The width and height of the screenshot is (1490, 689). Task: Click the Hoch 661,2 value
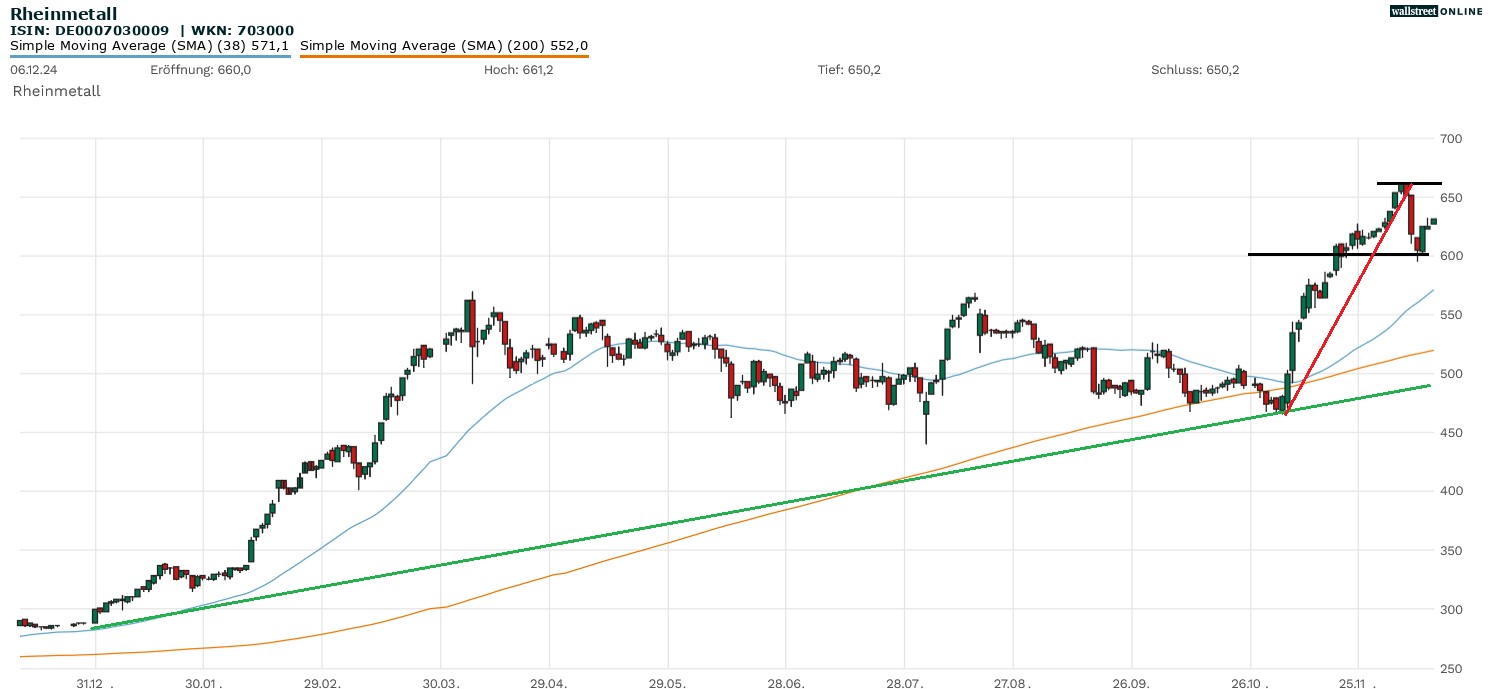pyautogui.click(x=518, y=70)
